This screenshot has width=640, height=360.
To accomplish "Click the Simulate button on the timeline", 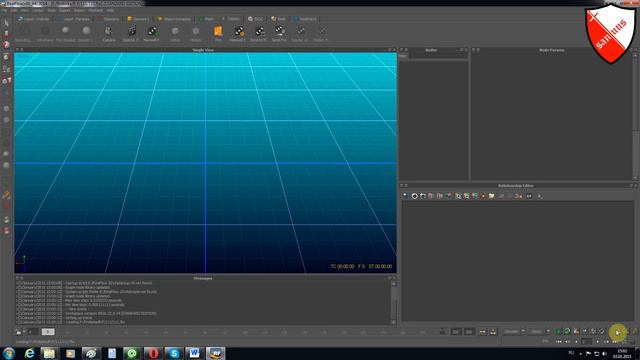I will 617,332.
